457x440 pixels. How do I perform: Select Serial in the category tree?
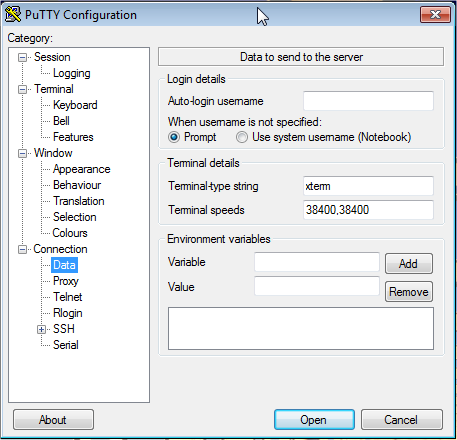[66, 345]
